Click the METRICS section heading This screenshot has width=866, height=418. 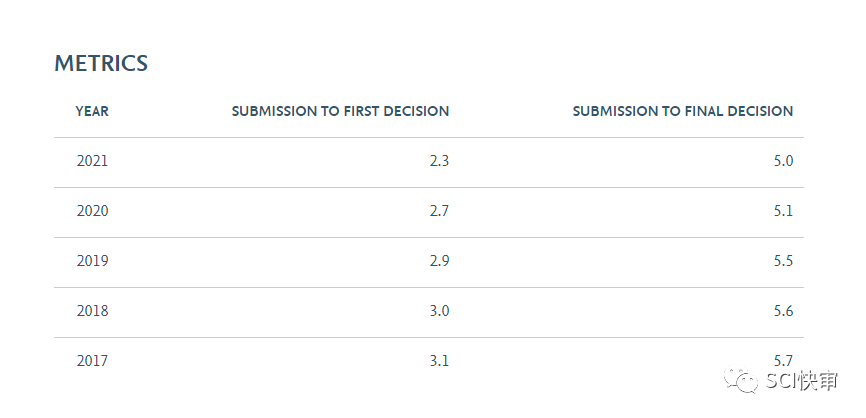click(101, 64)
